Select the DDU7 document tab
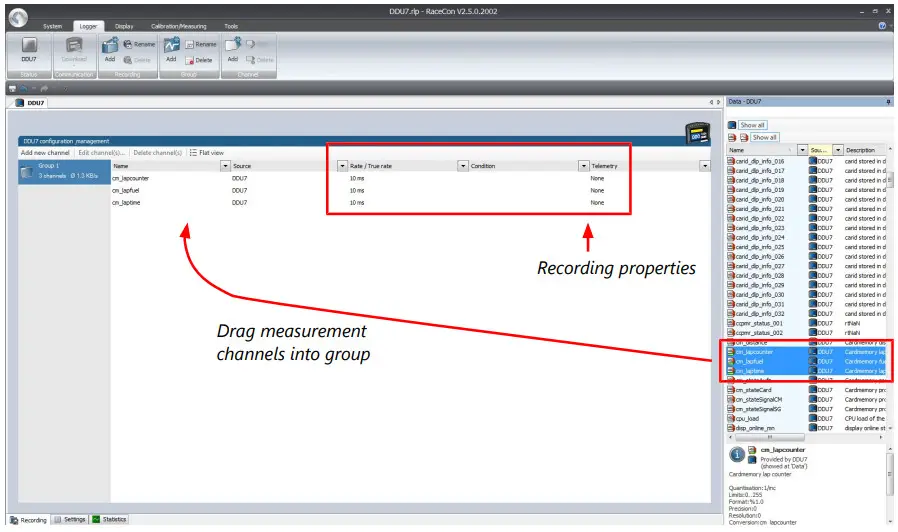This screenshot has height=532, width=898. [31, 103]
